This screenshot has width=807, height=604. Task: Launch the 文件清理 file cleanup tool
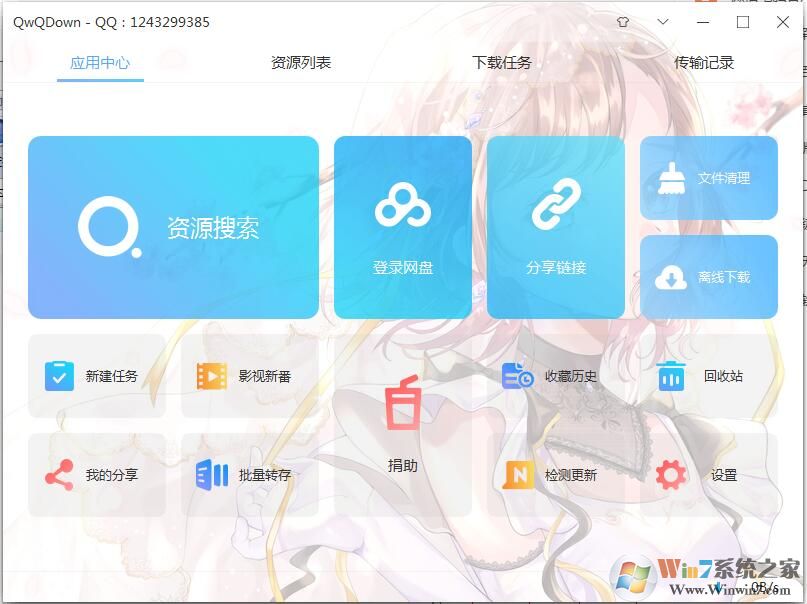tap(708, 177)
